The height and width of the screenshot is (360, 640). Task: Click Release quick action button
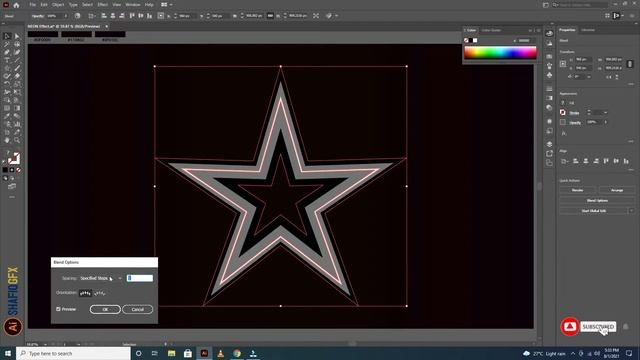[578, 190]
